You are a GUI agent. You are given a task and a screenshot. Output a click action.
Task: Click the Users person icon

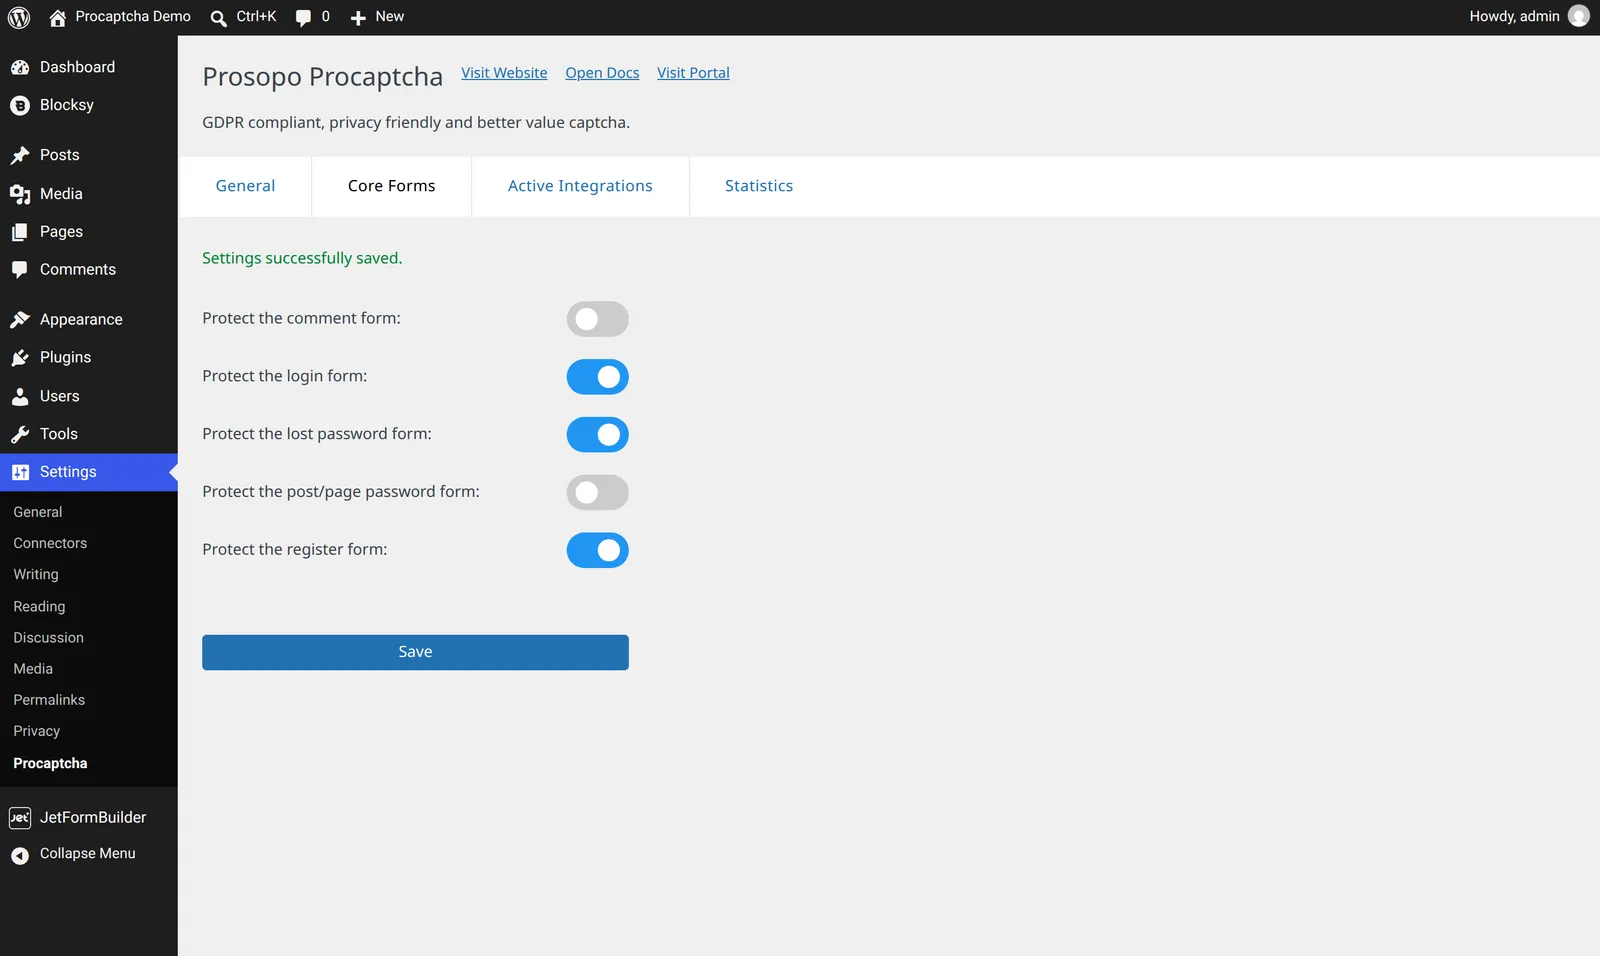click(x=20, y=396)
